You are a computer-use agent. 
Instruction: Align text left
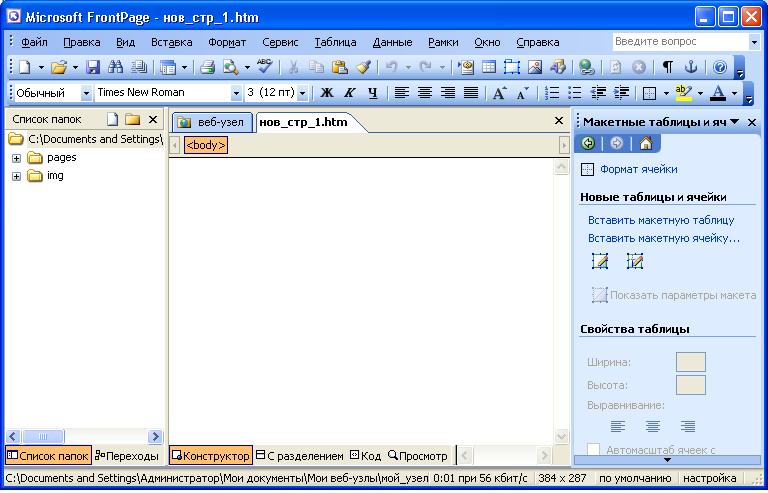(x=402, y=93)
